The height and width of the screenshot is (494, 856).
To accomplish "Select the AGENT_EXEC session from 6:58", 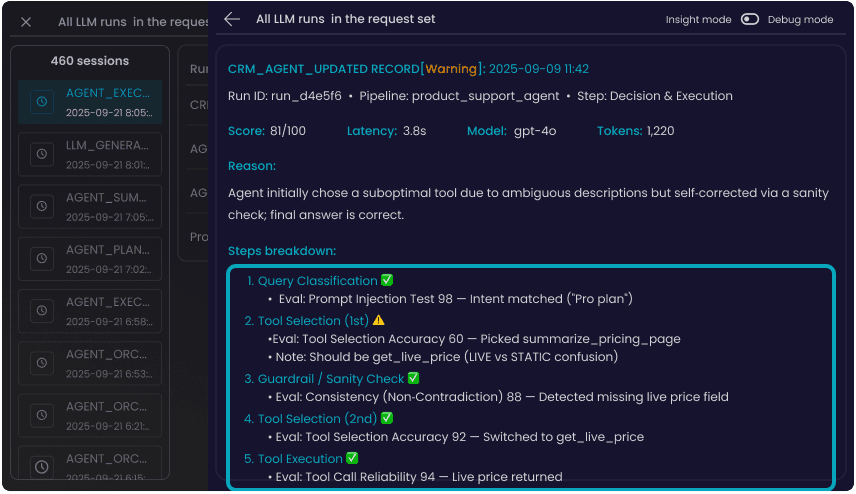I will coord(108,310).
